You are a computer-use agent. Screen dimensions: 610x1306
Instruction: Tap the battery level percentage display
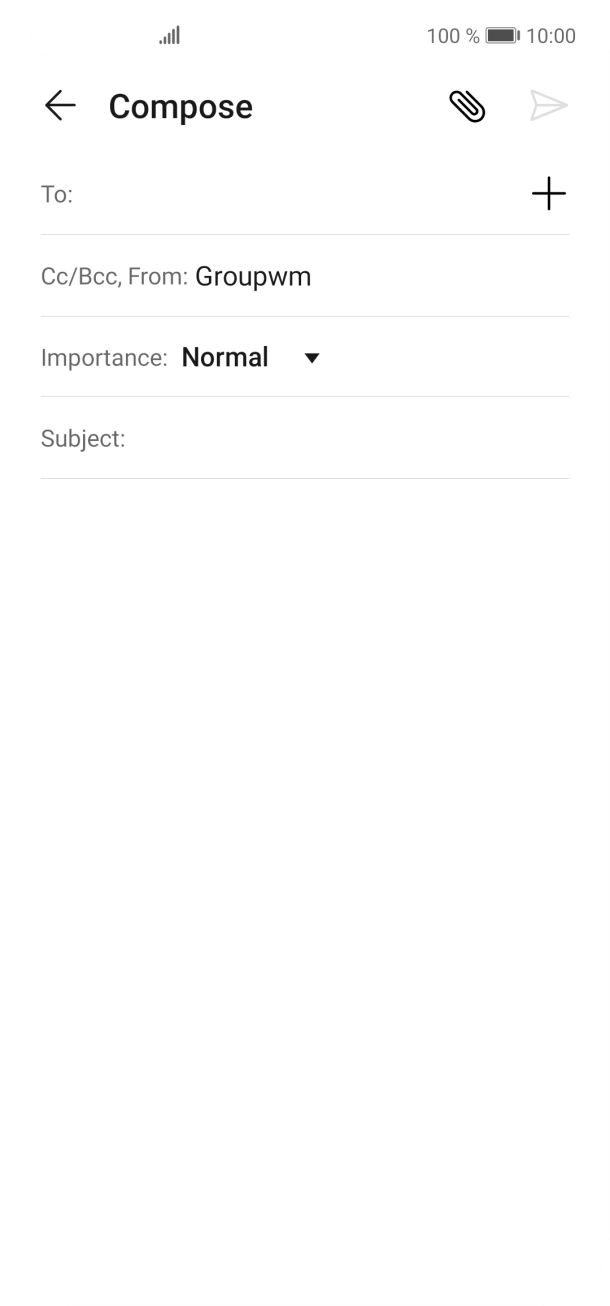point(447,35)
